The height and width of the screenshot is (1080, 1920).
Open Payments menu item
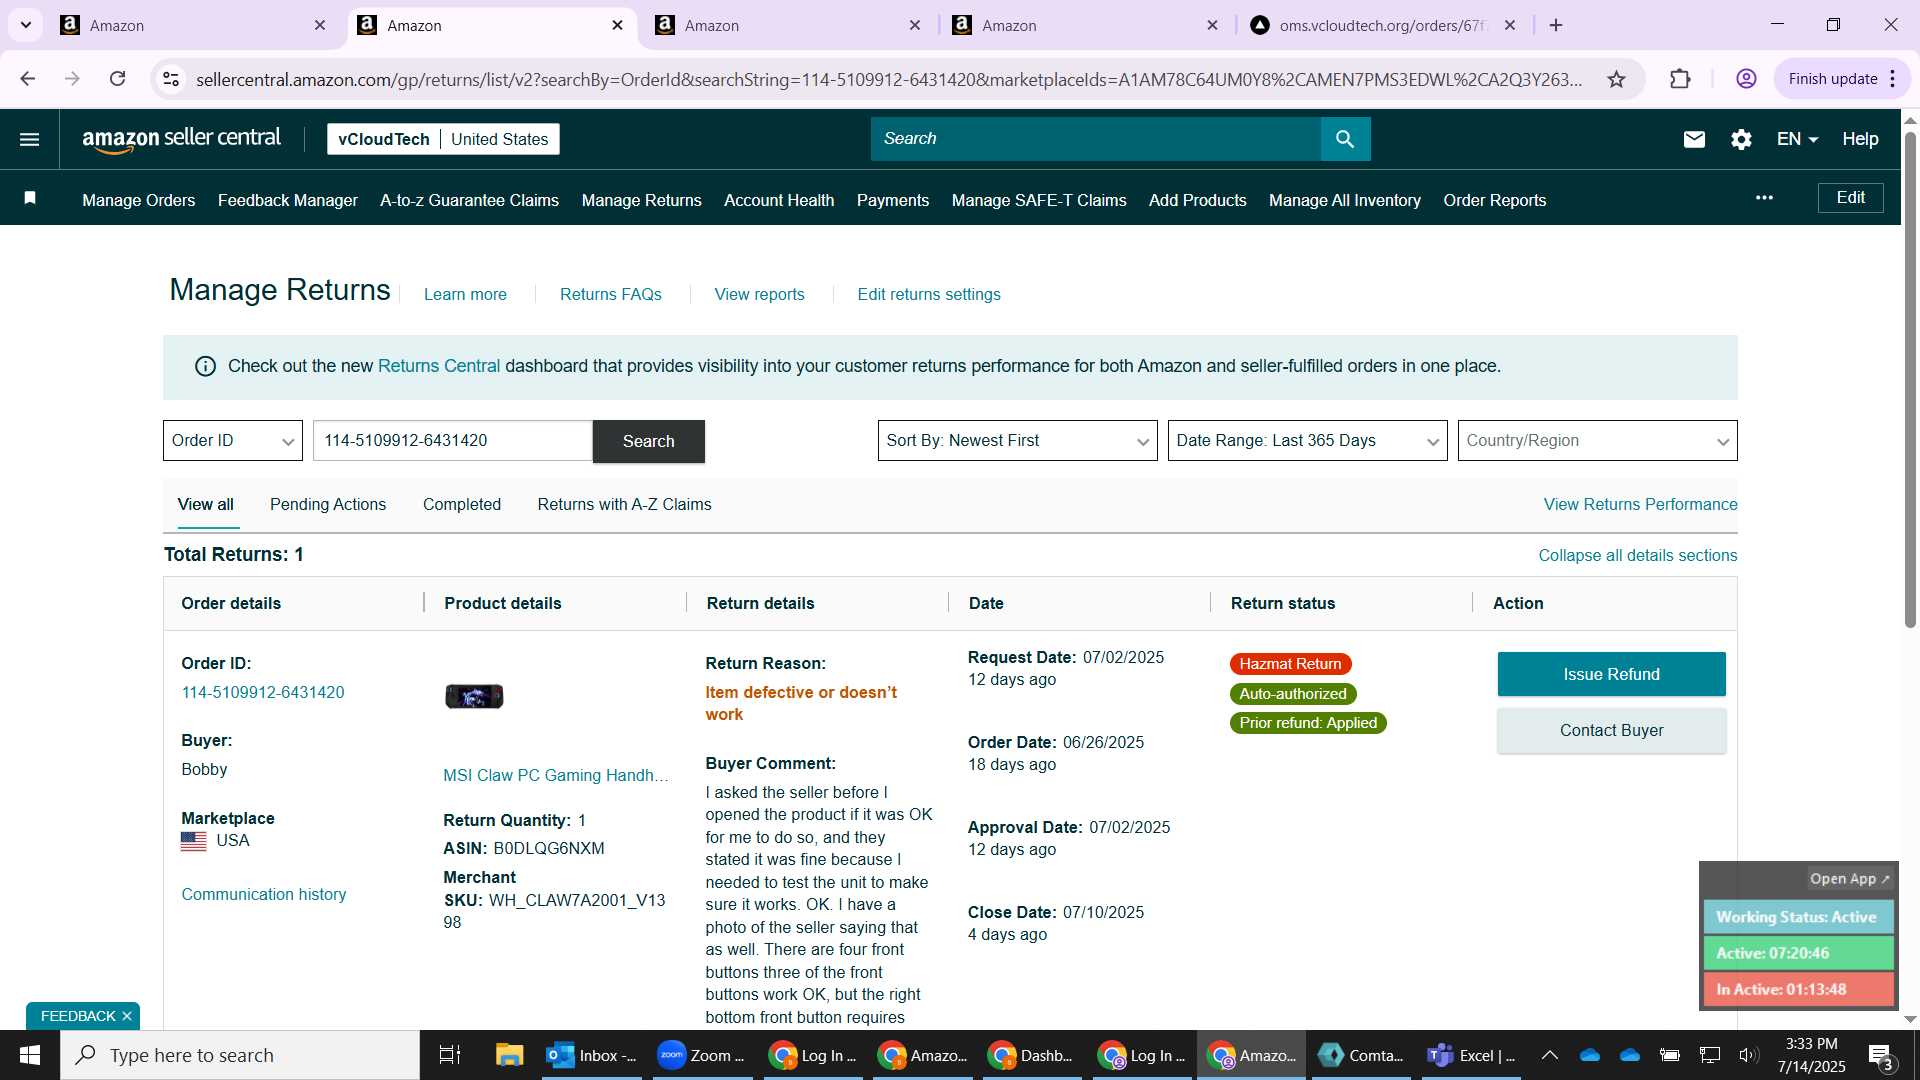pyautogui.click(x=893, y=200)
